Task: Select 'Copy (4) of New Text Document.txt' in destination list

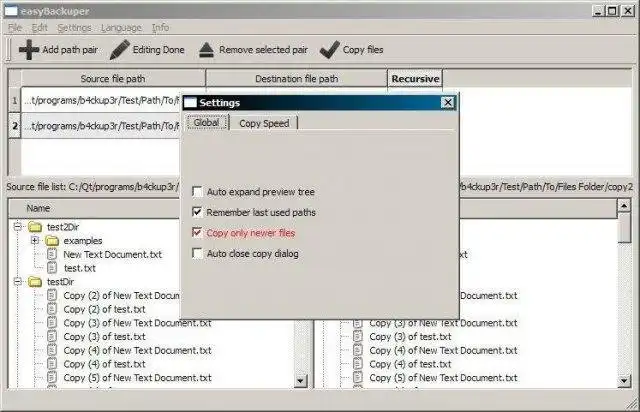Action: [x=443, y=350]
